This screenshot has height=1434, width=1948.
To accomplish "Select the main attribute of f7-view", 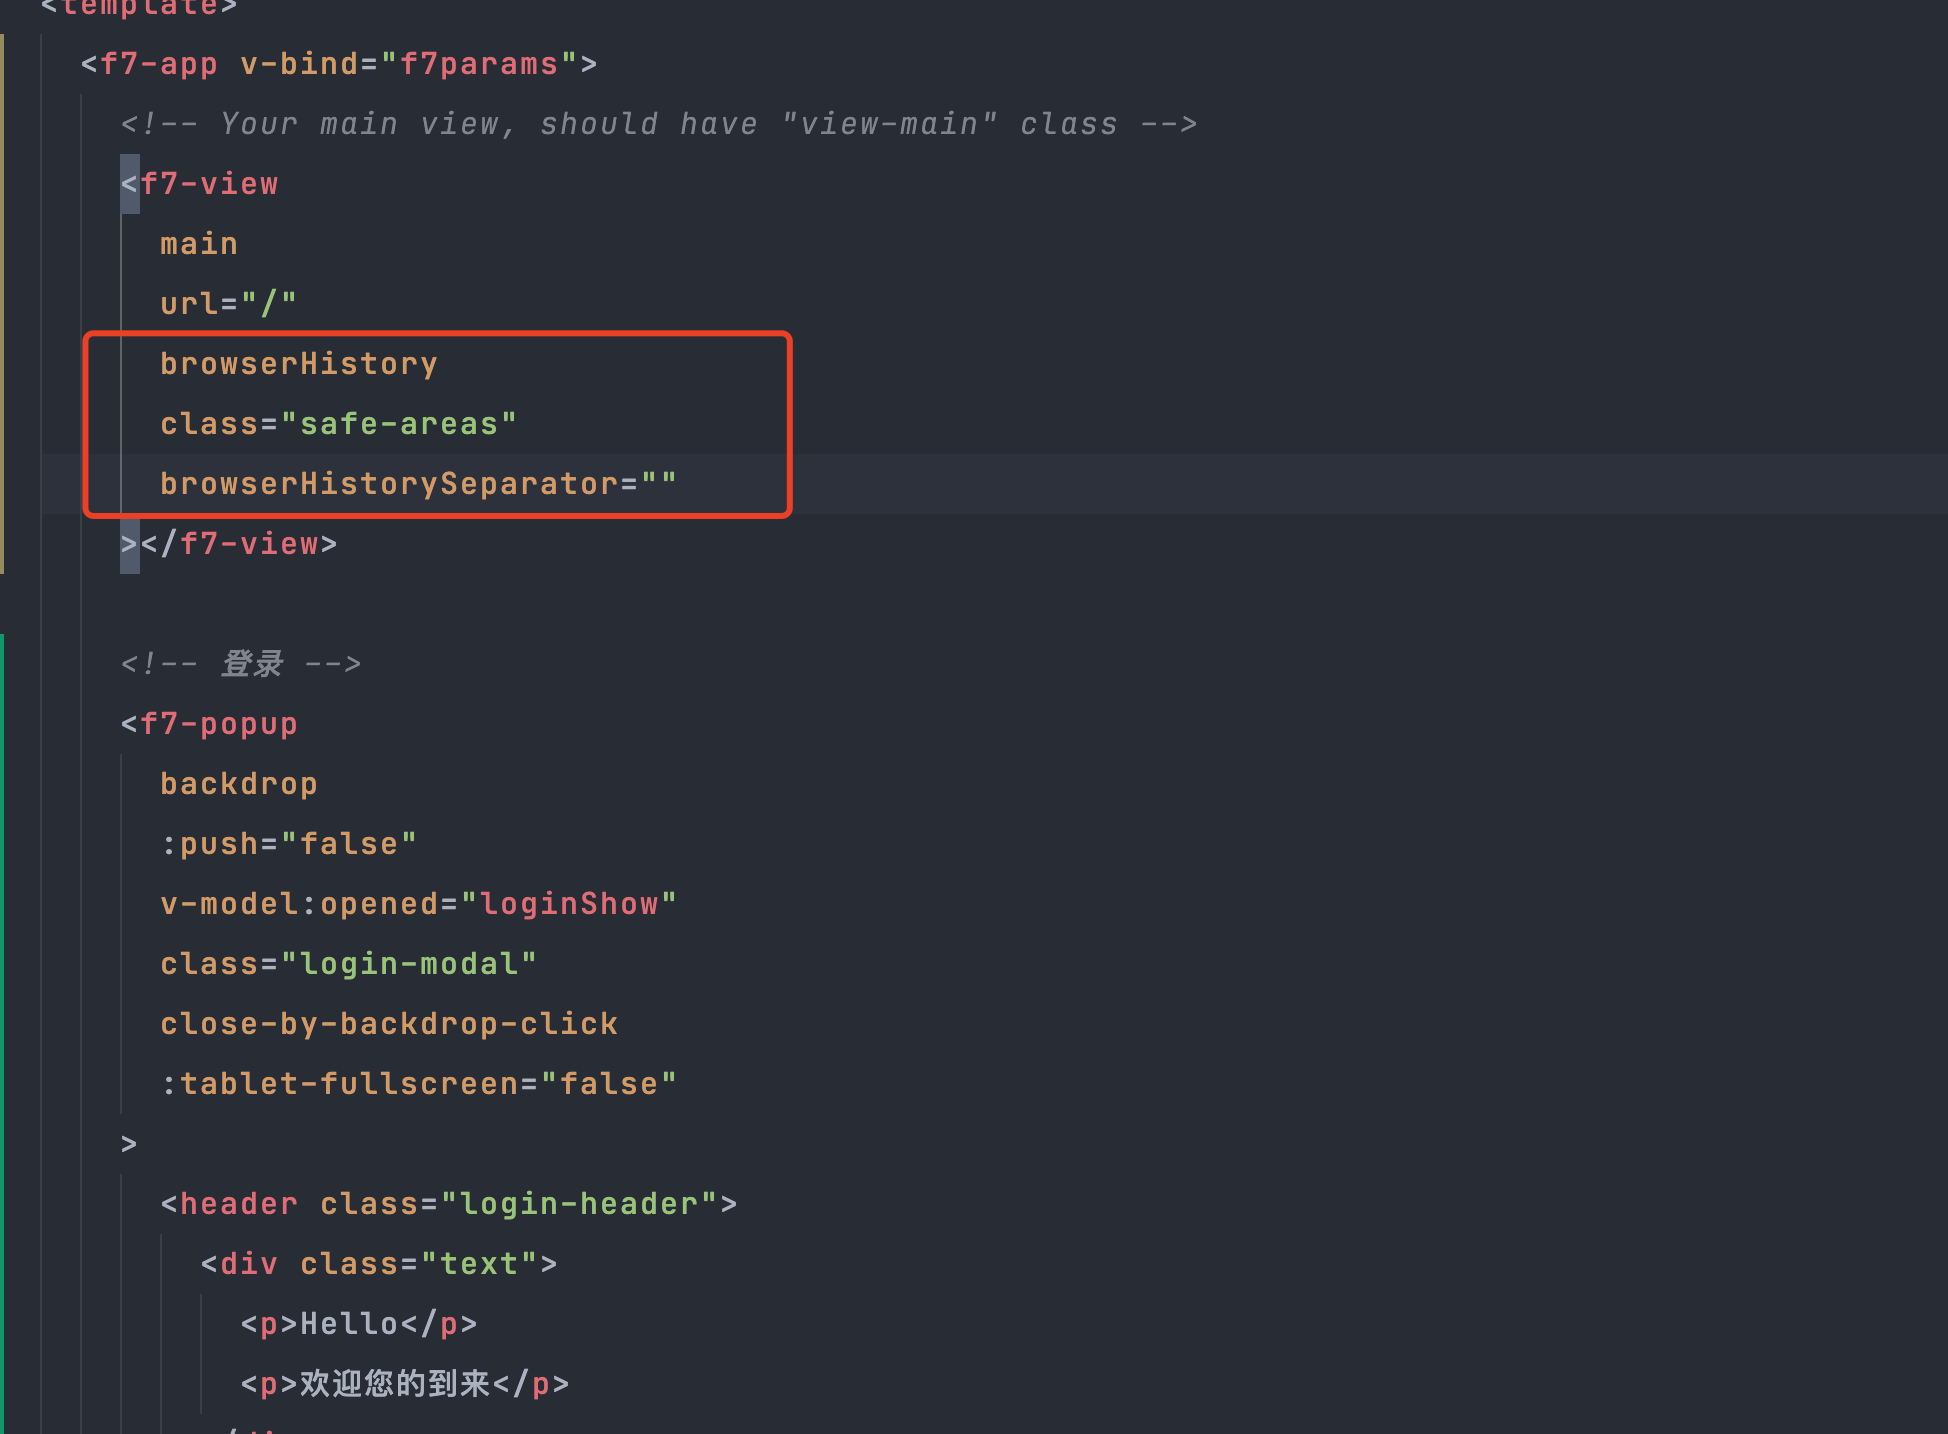I will click(198, 242).
